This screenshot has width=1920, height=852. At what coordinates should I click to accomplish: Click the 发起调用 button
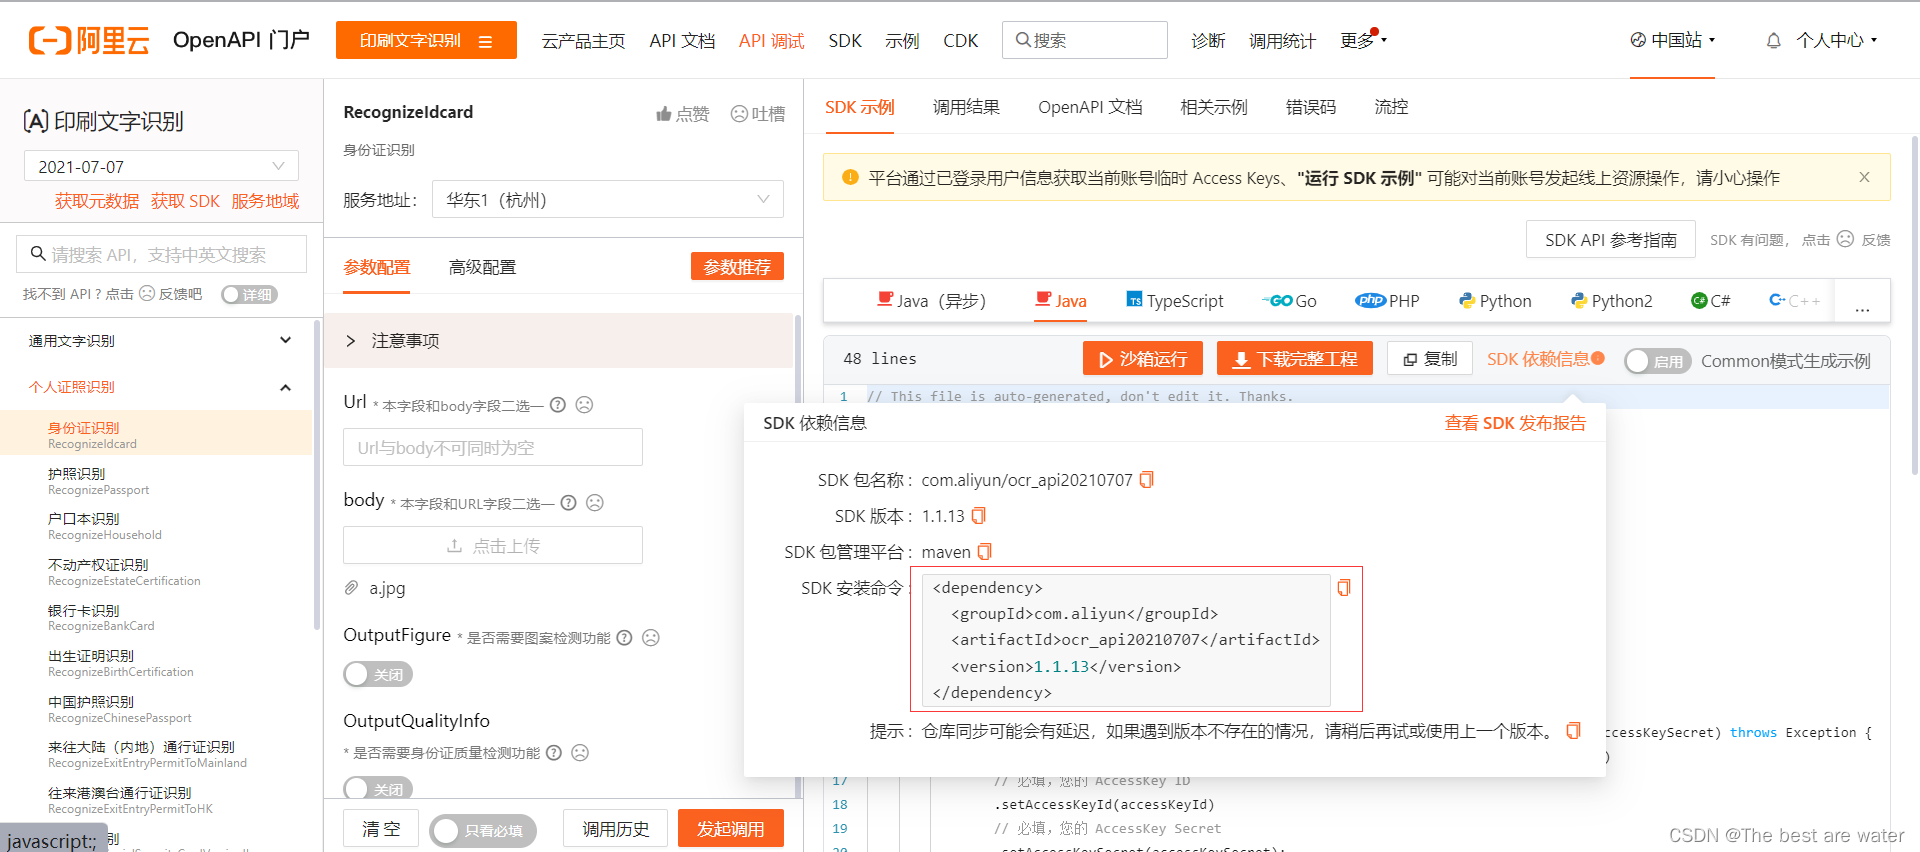point(731,829)
